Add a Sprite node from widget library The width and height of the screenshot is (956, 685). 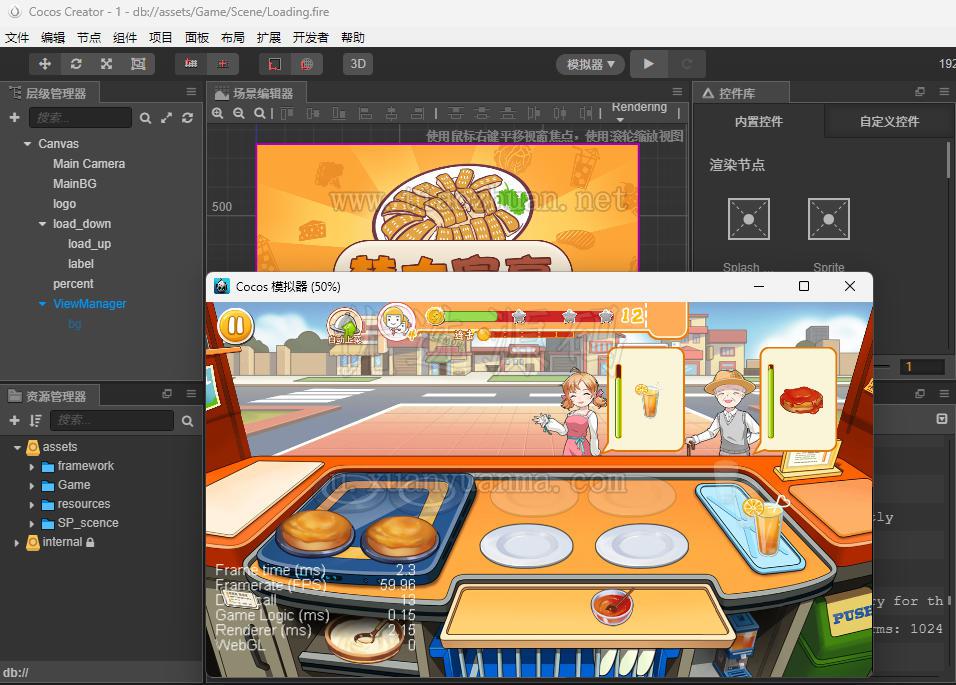pos(829,219)
